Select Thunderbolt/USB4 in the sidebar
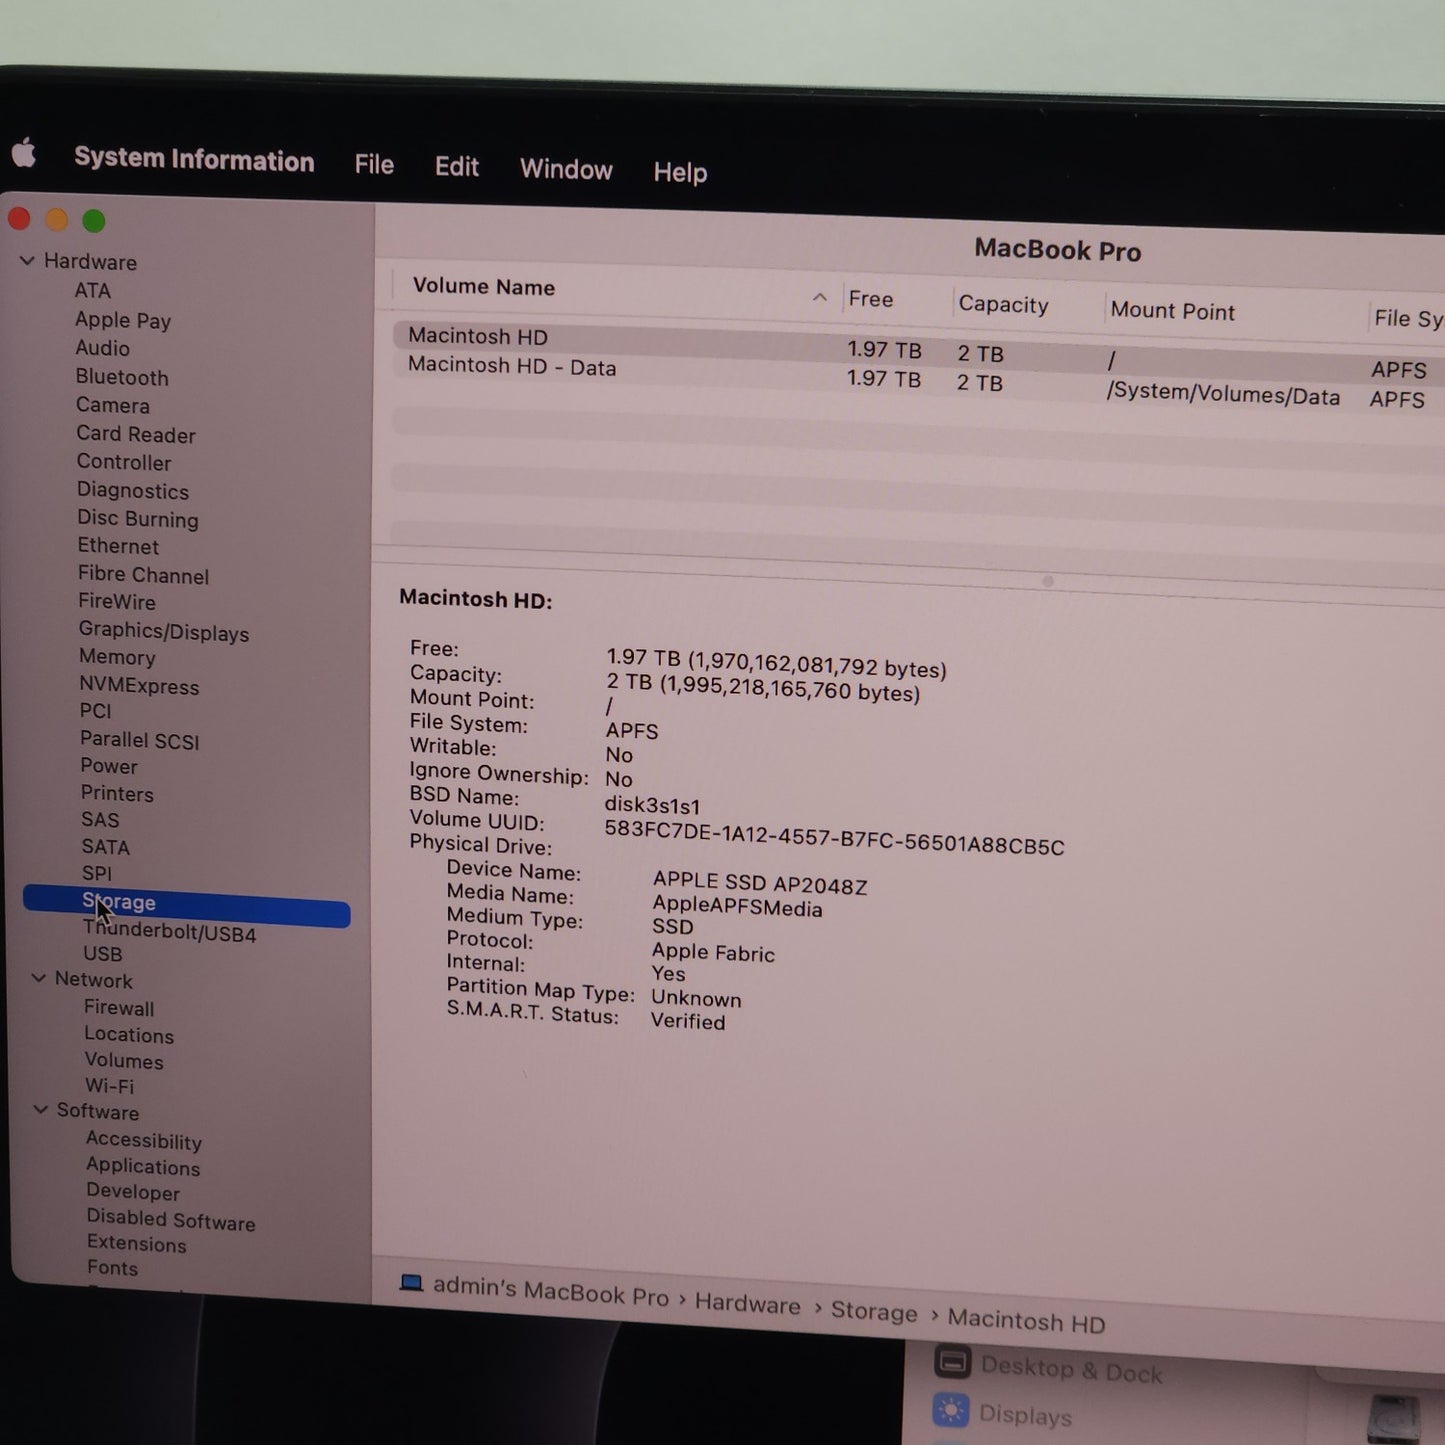 pyautogui.click(x=169, y=932)
